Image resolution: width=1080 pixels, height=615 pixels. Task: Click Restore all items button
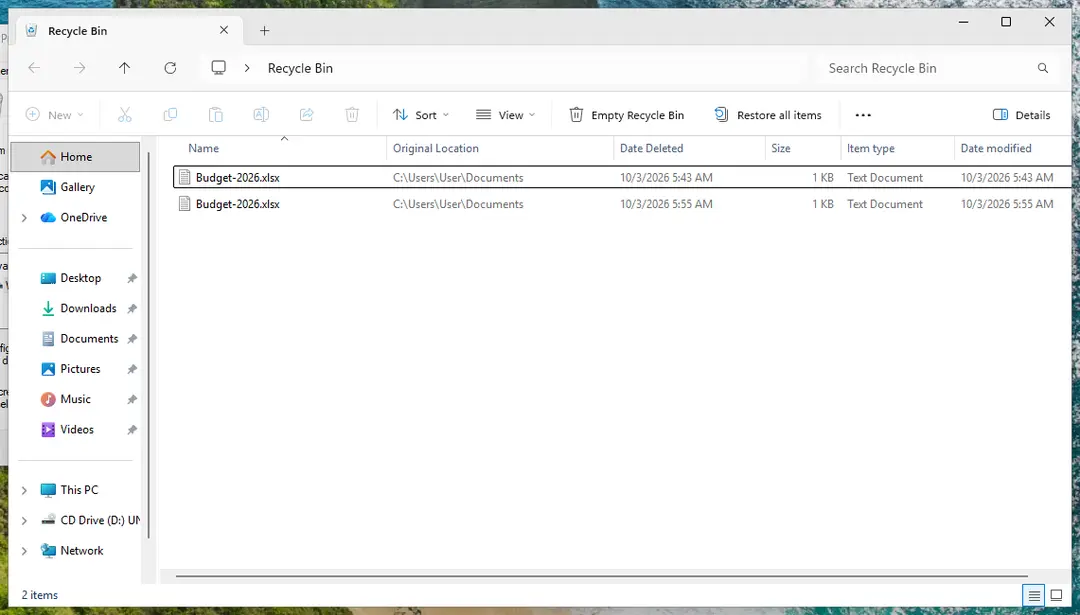768,115
